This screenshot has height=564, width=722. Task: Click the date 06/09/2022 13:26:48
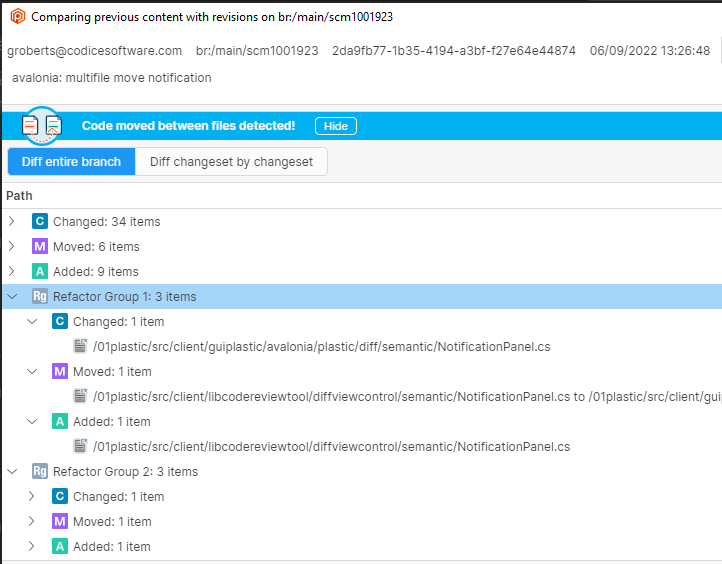pos(650,51)
